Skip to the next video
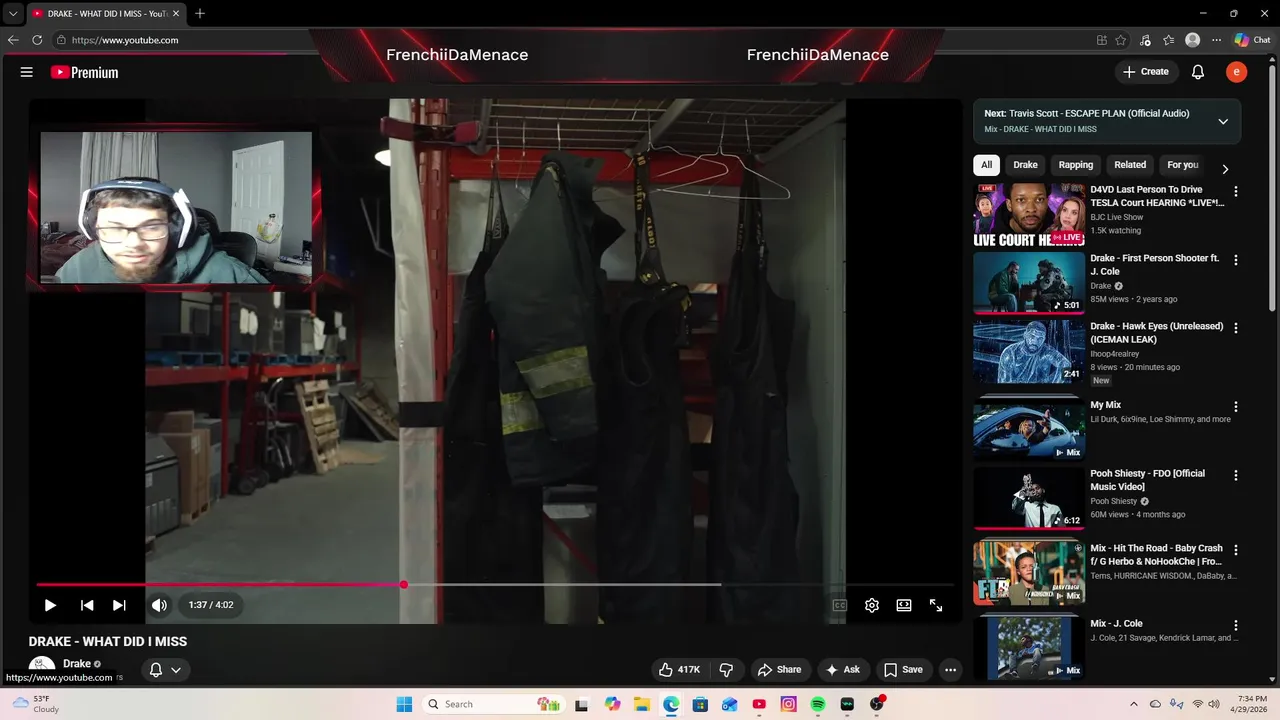1280x720 pixels. pyautogui.click(x=119, y=605)
